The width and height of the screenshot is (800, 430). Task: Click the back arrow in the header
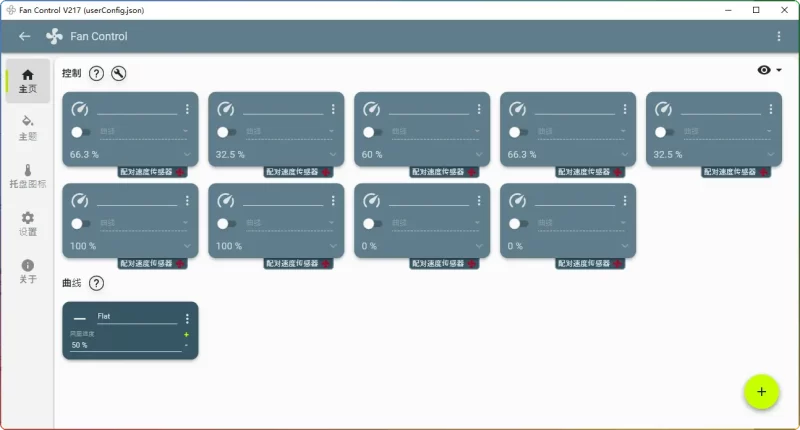(x=25, y=36)
